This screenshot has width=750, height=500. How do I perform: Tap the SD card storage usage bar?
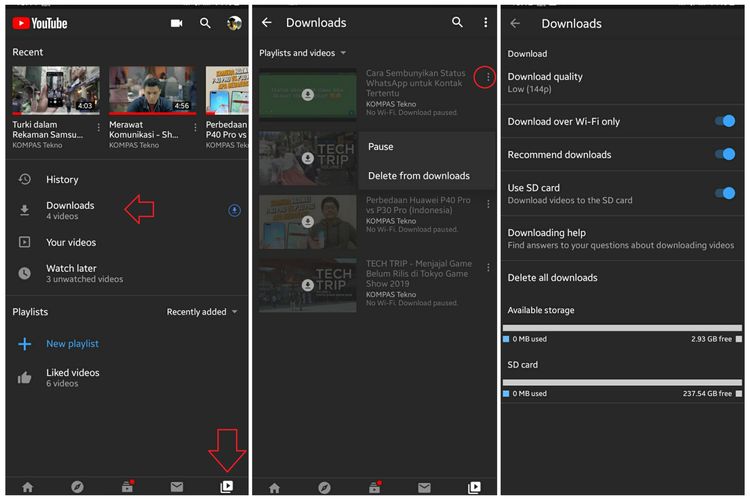click(622, 382)
